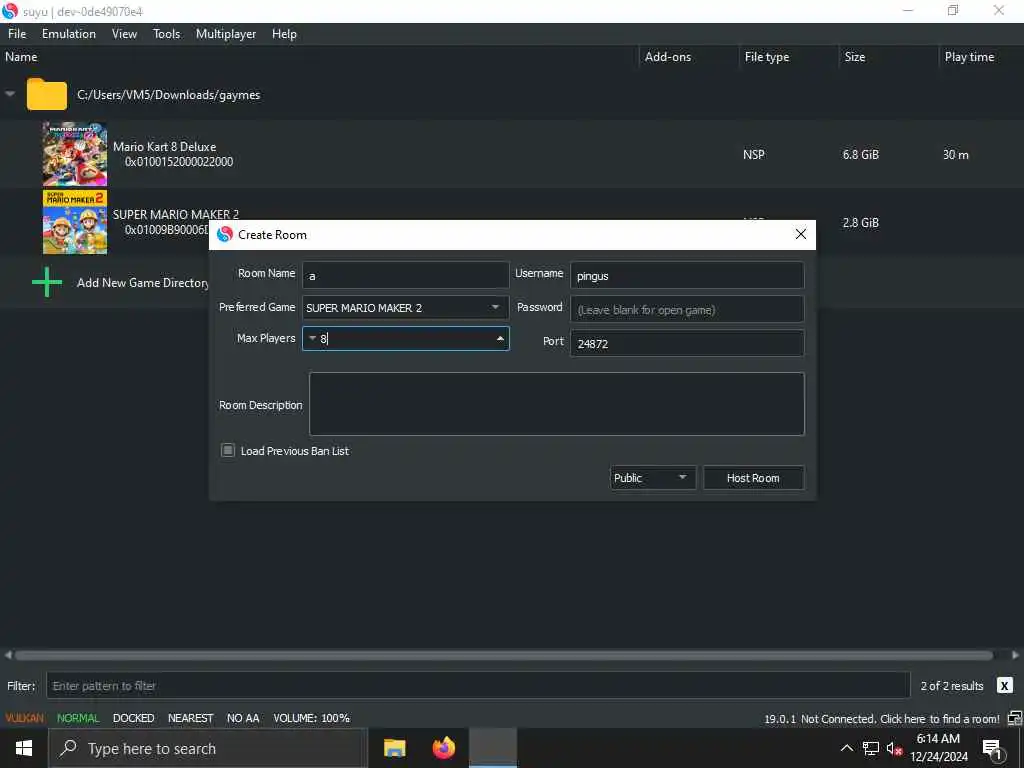Screen dimensions: 1024x768
Task: Select the Super Mario Maker 2 cover thumbnail
Action: pyautogui.click(x=74, y=222)
